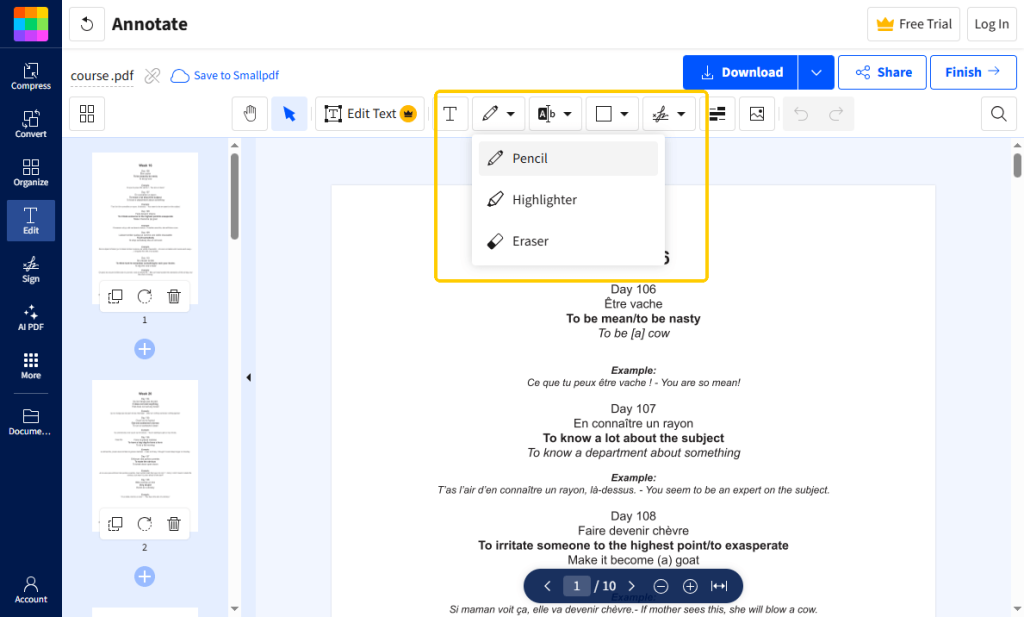Go to next page in navigator
This screenshot has width=1024, height=617.
pyautogui.click(x=632, y=586)
